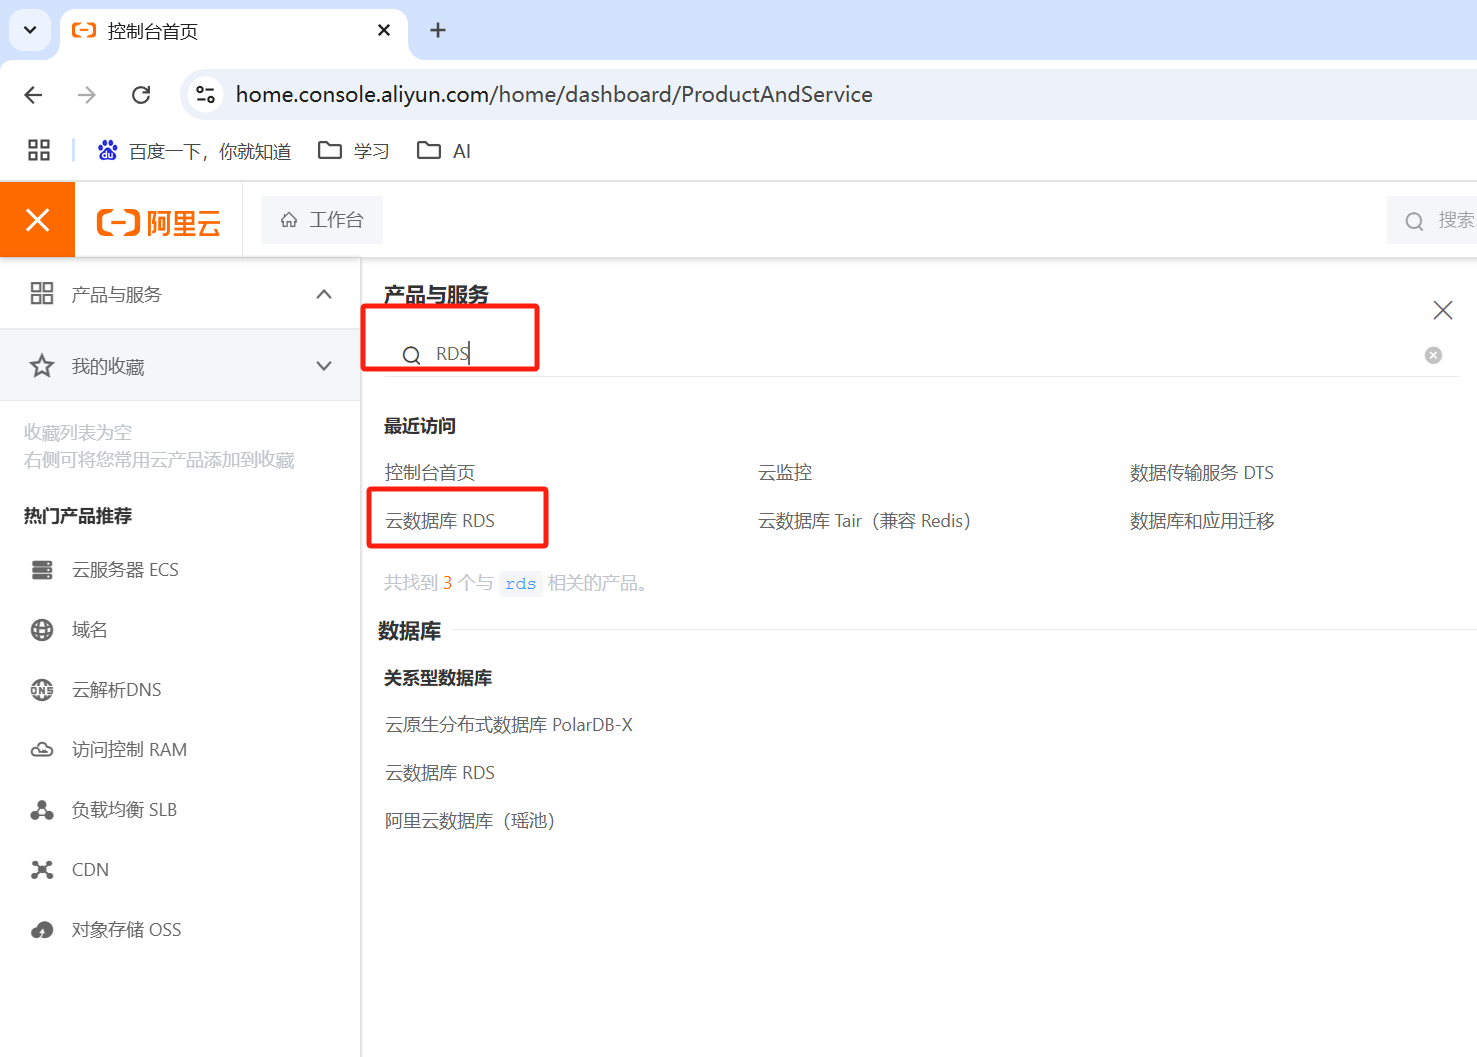Click the 我的收藏 star icon
This screenshot has width=1477, height=1057.
[x=42, y=366]
